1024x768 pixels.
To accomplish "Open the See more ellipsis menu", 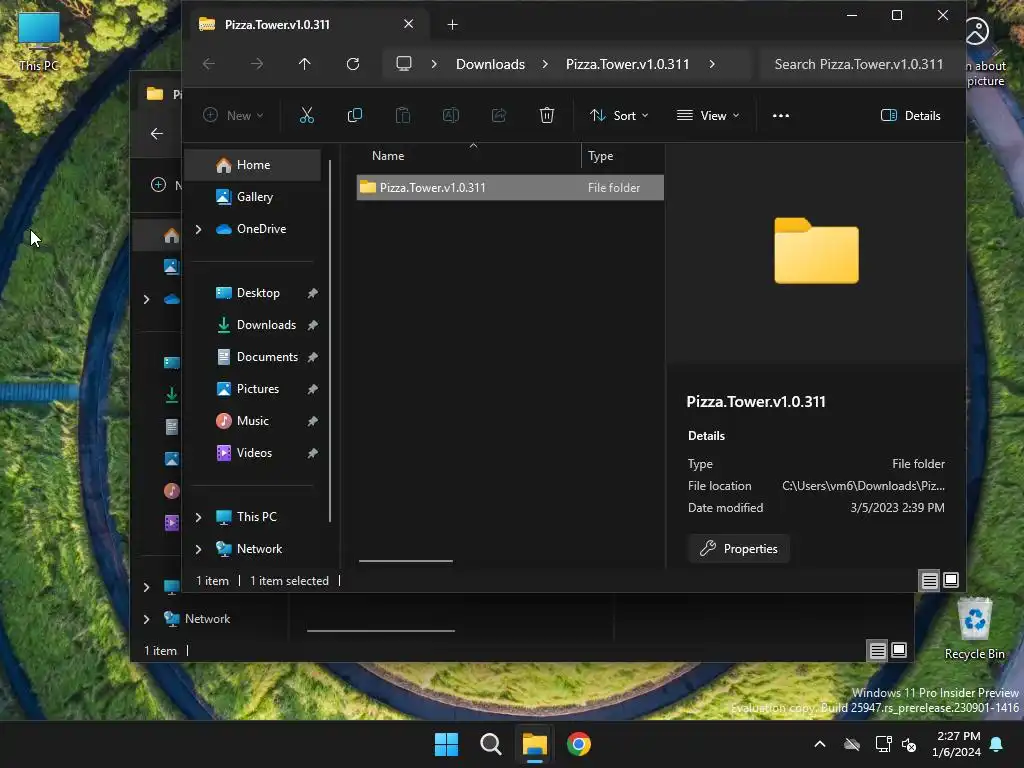I will 780,116.
